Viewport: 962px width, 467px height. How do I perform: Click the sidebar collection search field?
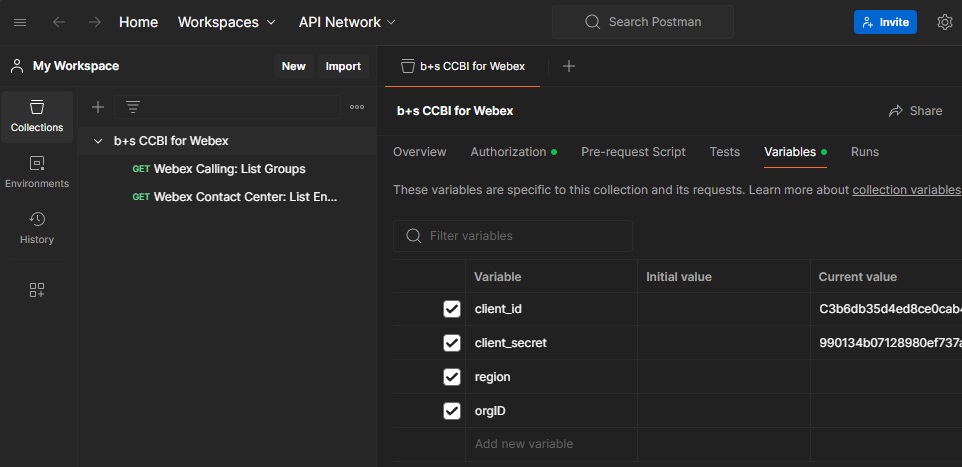point(227,107)
